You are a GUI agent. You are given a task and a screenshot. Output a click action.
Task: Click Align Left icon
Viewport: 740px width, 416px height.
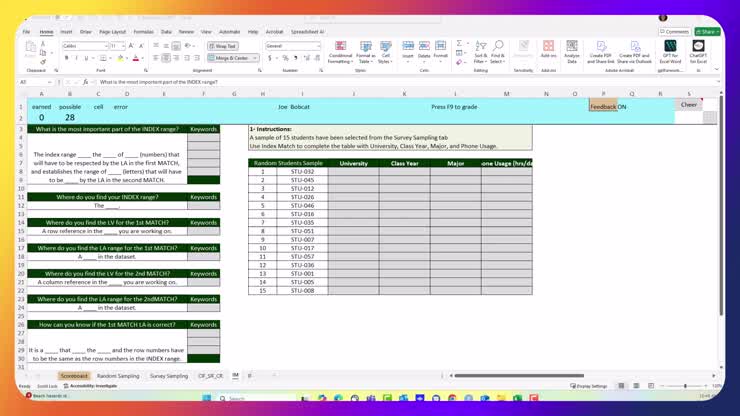pyautogui.click(x=156, y=58)
